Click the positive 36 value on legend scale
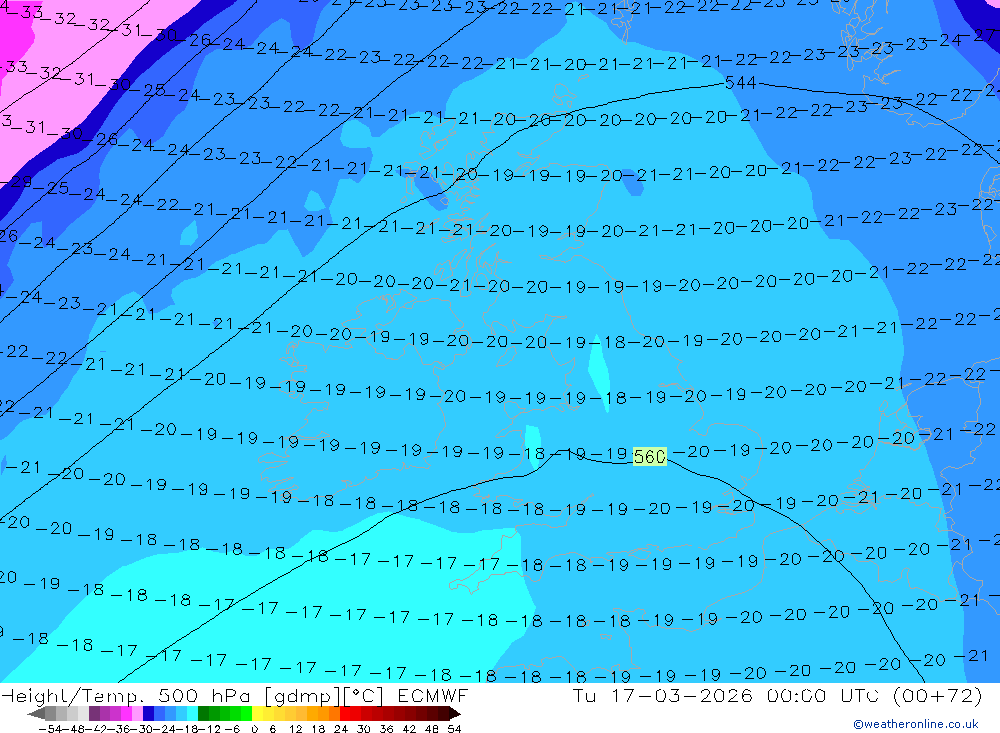The height and width of the screenshot is (733, 1000). pos(386,729)
